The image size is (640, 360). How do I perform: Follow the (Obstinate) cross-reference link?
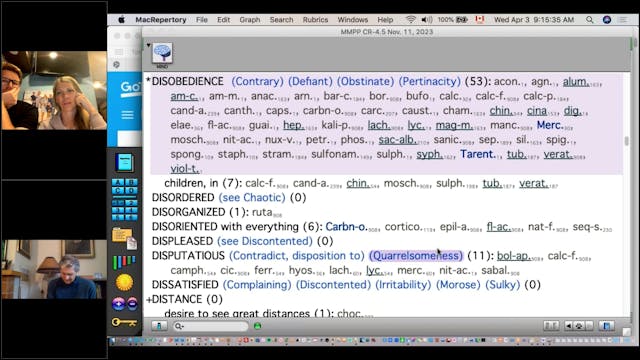tap(365, 81)
